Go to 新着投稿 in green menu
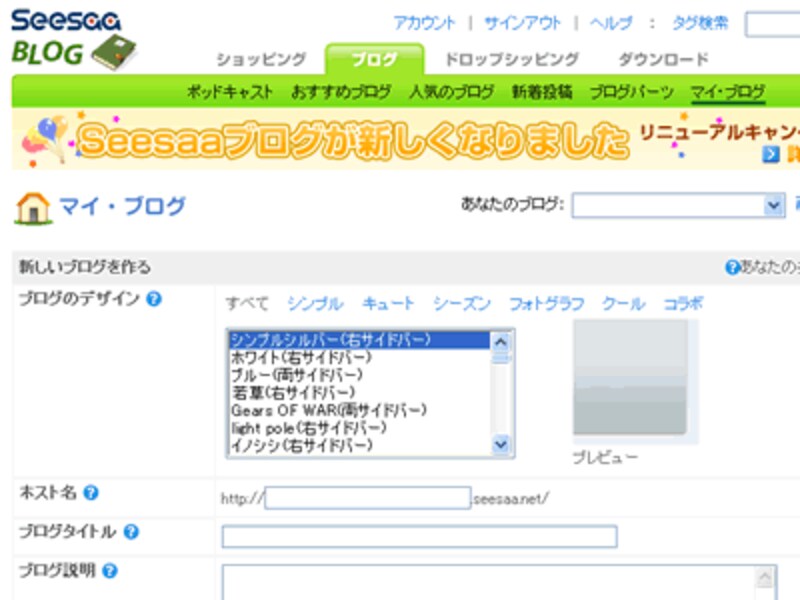Viewport: 800px width, 600px height. [x=542, y=92]
